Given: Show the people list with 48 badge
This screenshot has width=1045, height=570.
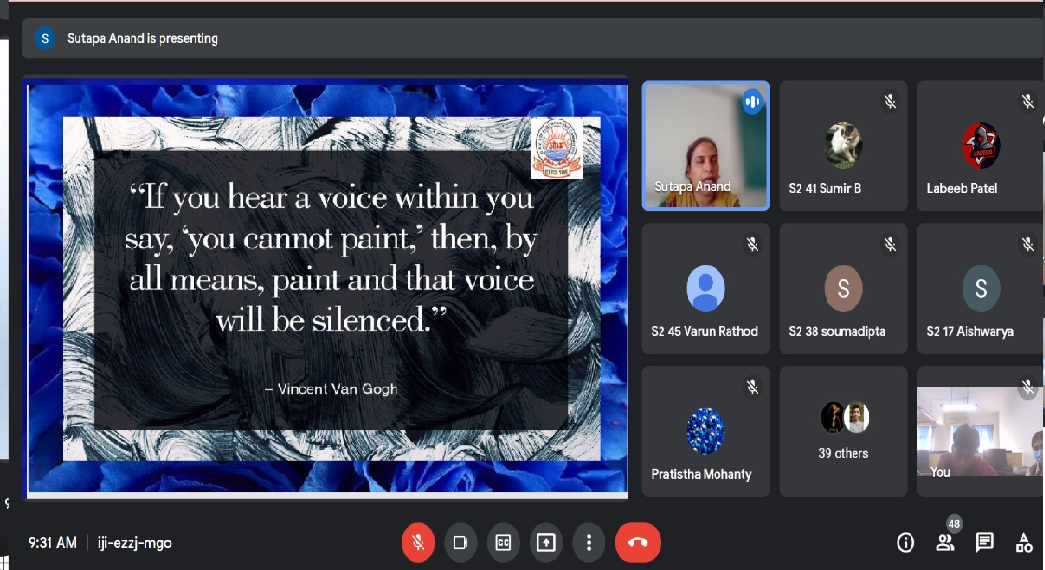Looking at the screenshot, I should tap(945, 542).
